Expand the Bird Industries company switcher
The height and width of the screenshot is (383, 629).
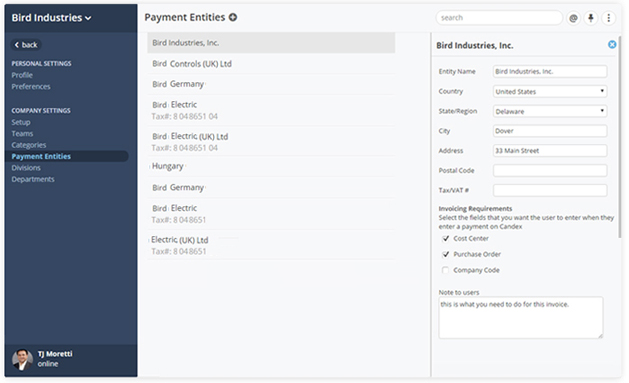coord(51,18)
